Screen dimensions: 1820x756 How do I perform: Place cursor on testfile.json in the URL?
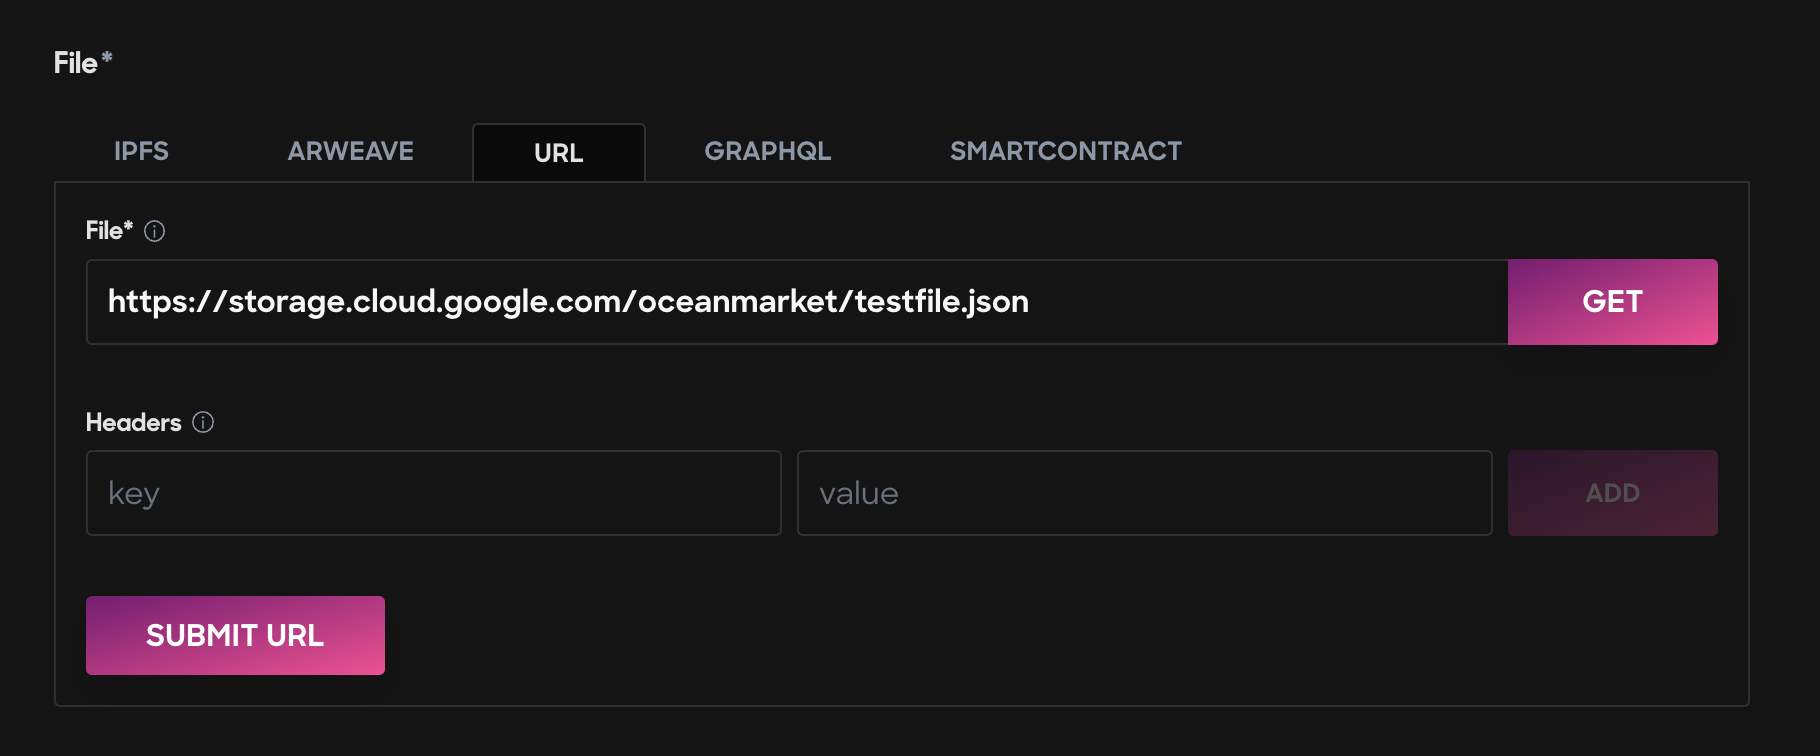click(942, 301)
